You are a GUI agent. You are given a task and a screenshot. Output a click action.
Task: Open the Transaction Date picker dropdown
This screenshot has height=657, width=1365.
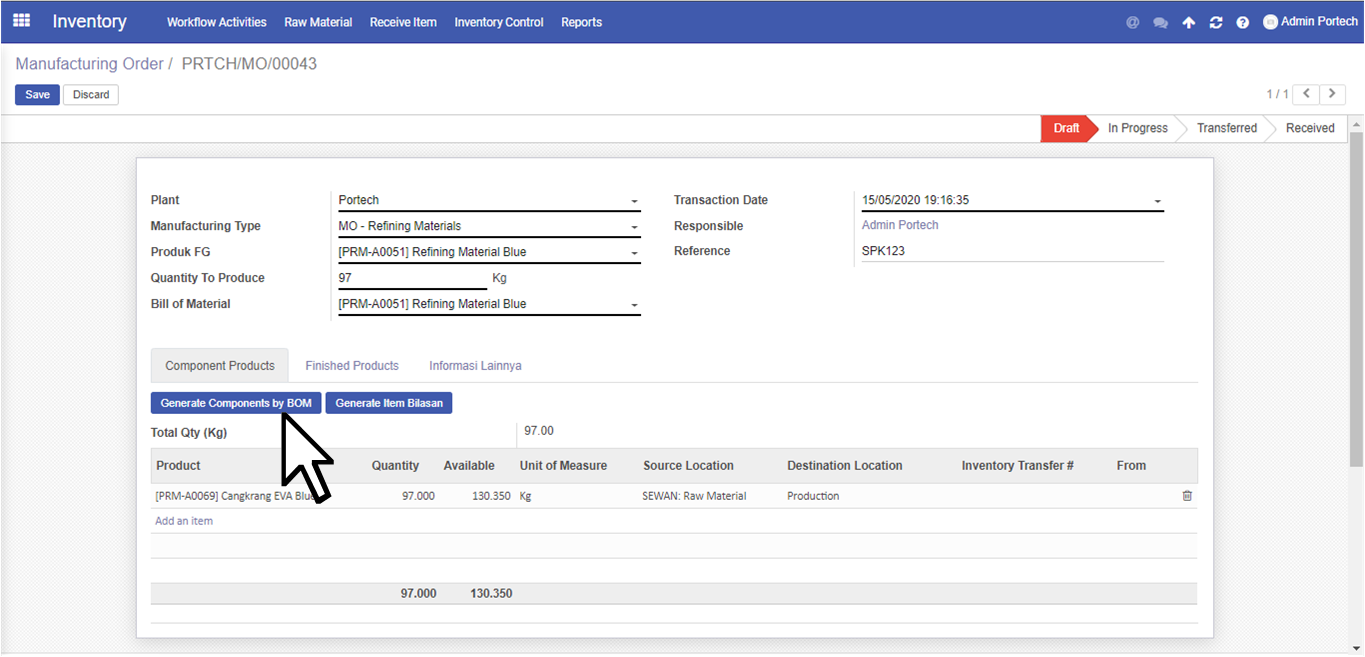pos(1157,201)
